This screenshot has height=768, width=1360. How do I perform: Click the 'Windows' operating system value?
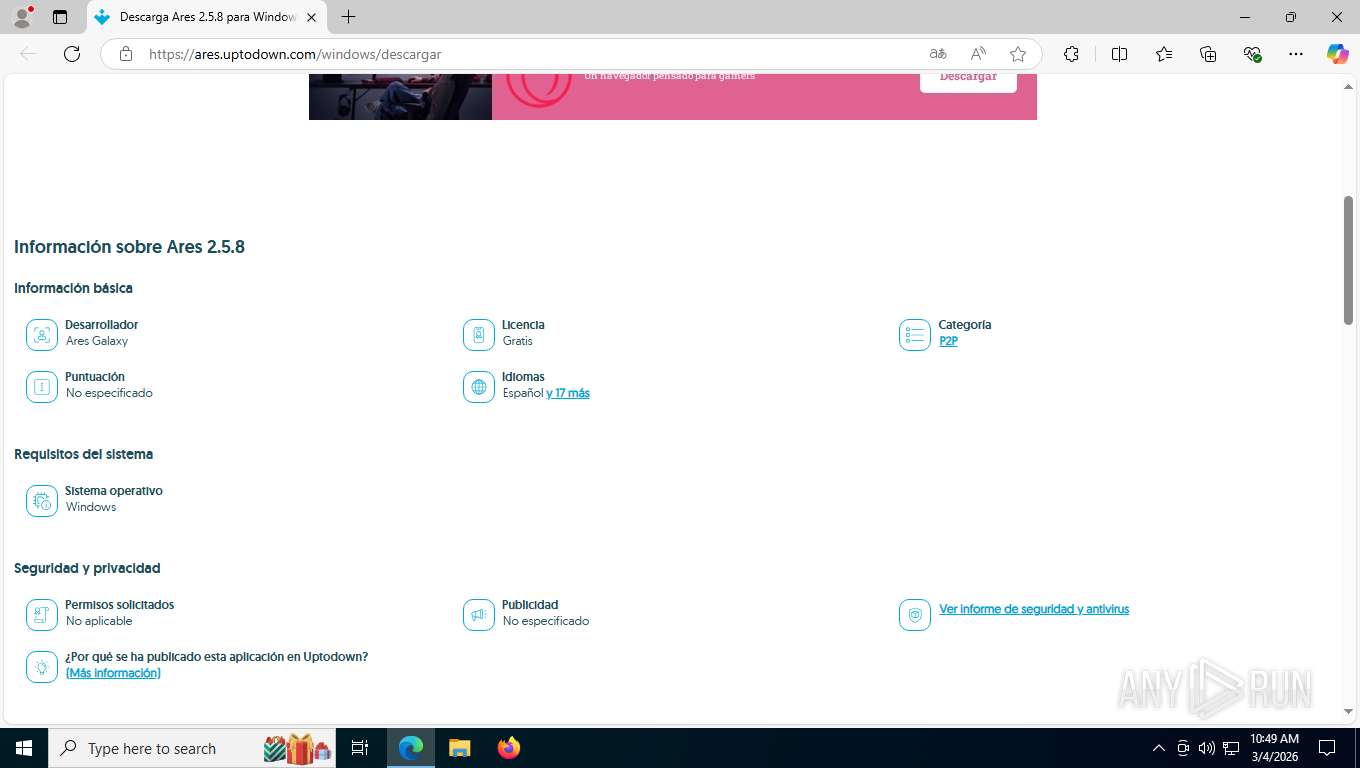tap(91, 507)
